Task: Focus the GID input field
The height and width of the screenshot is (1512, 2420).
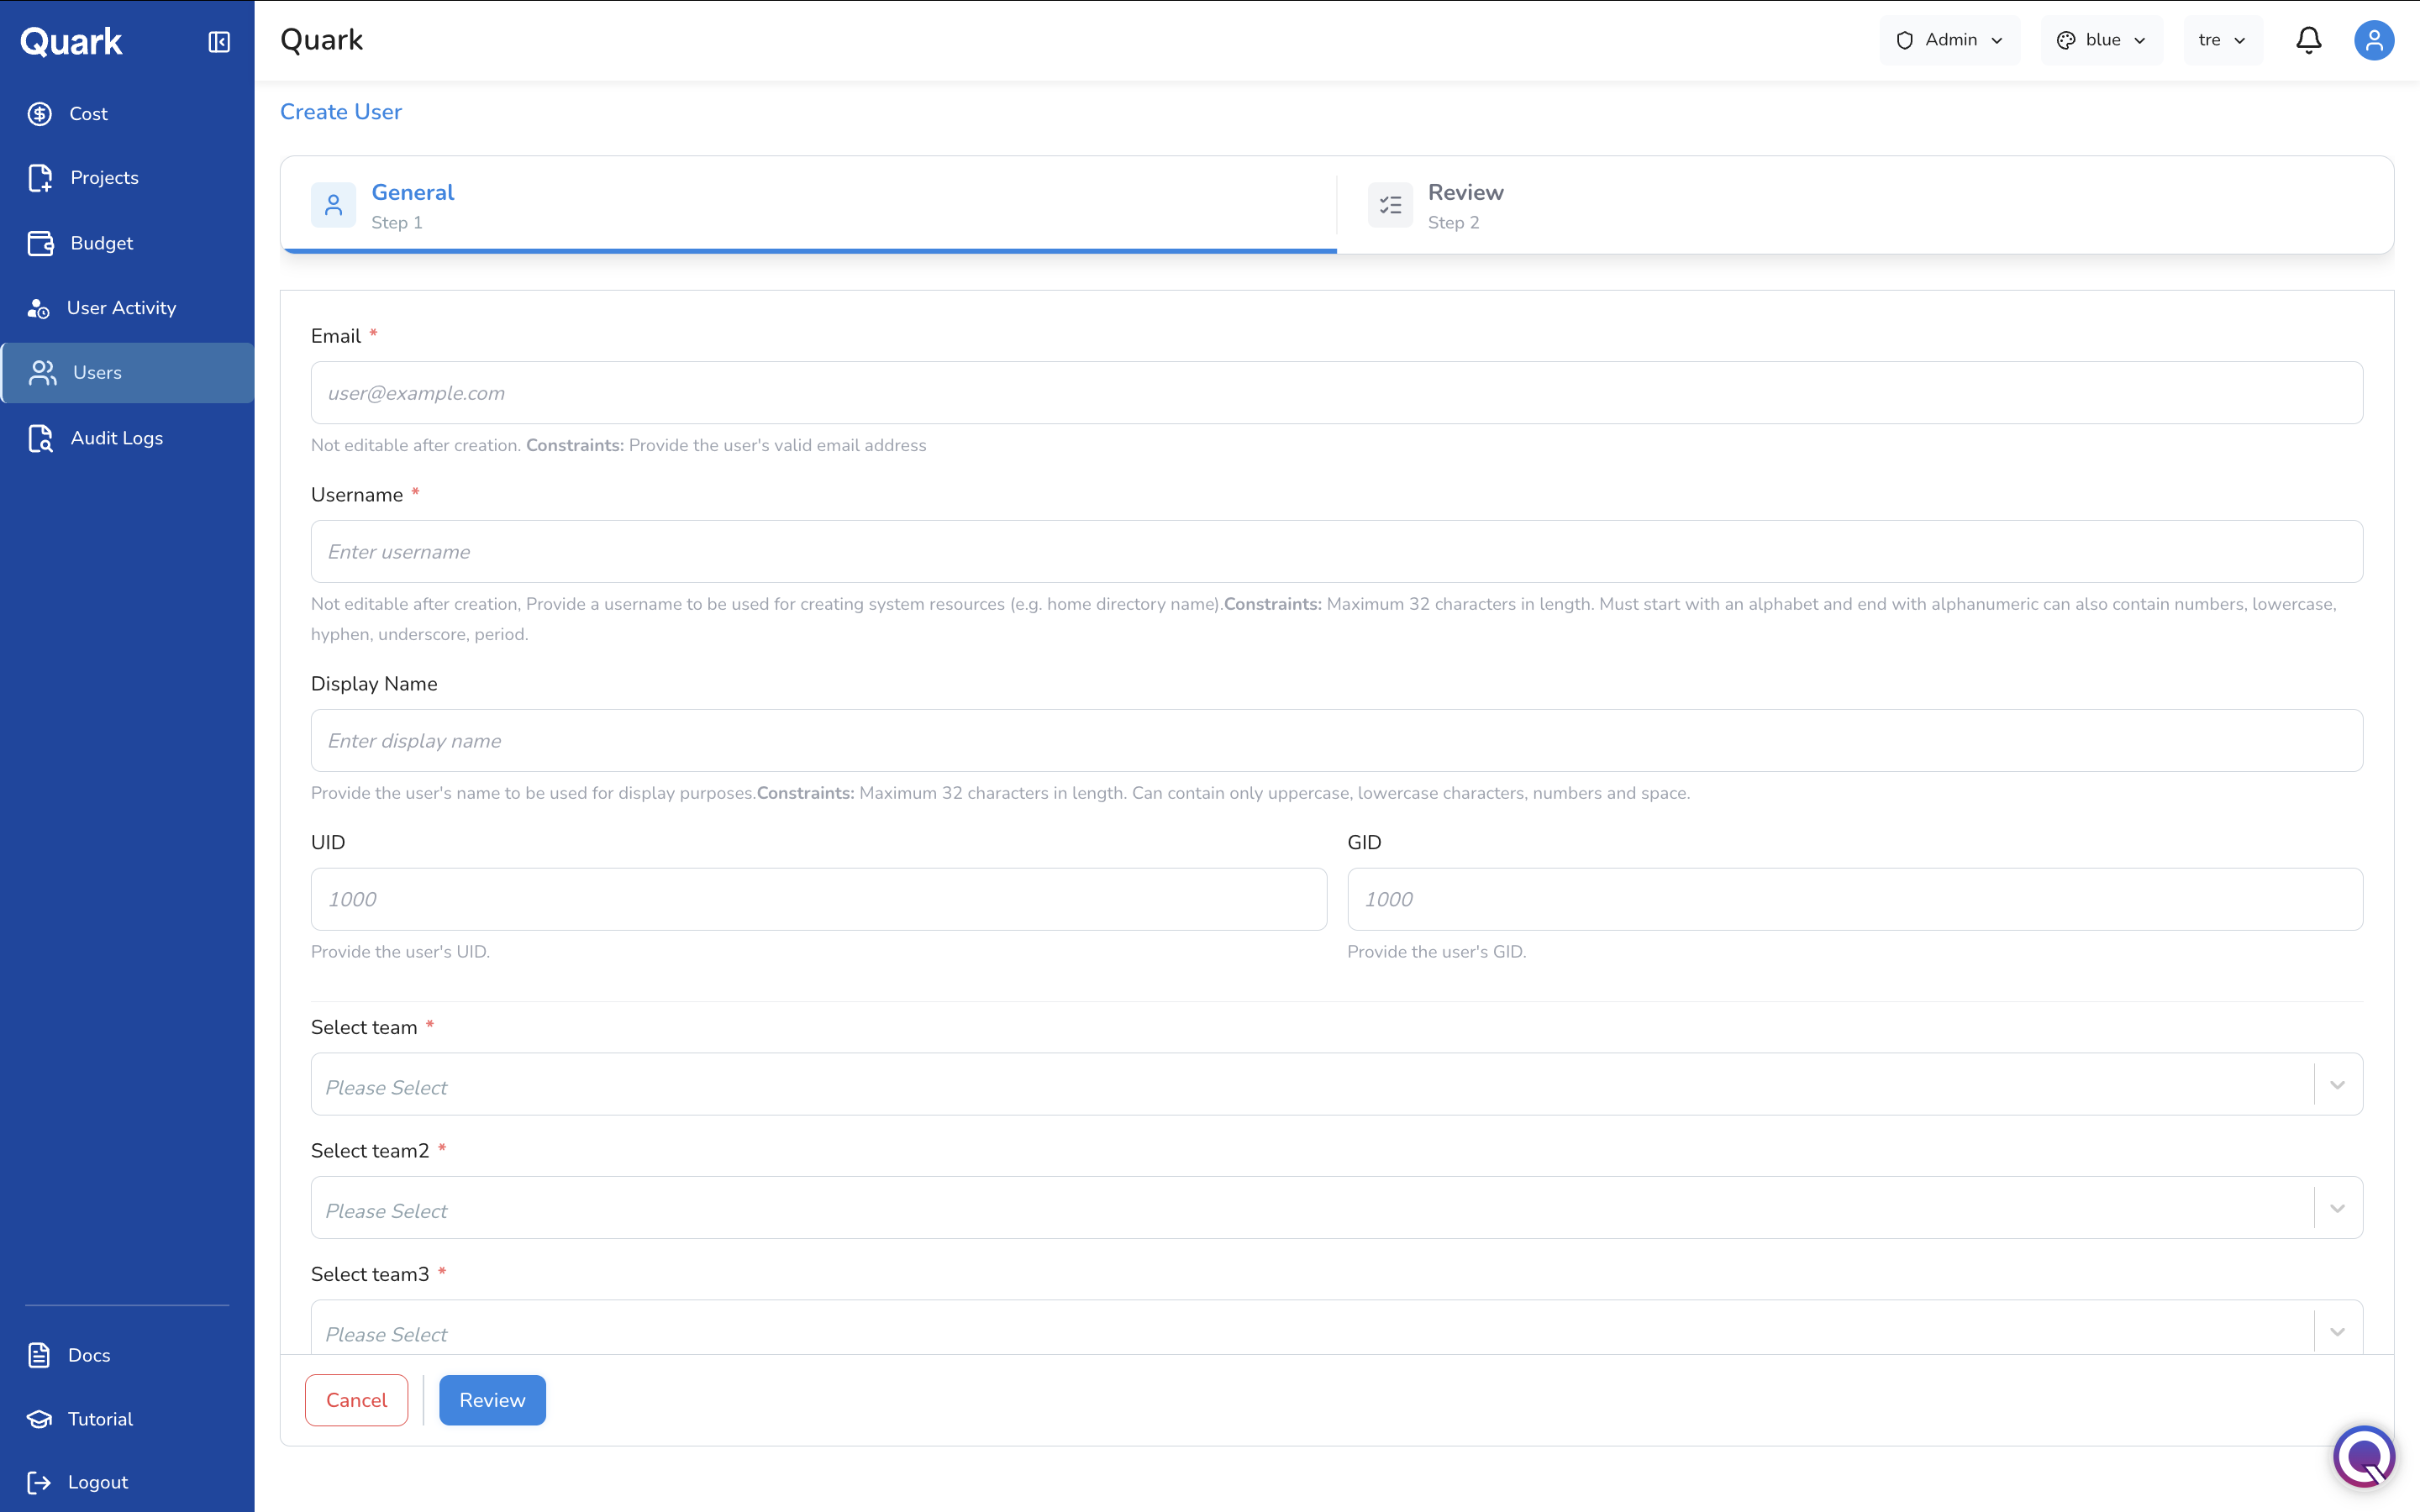Action: coord(1855,899)
